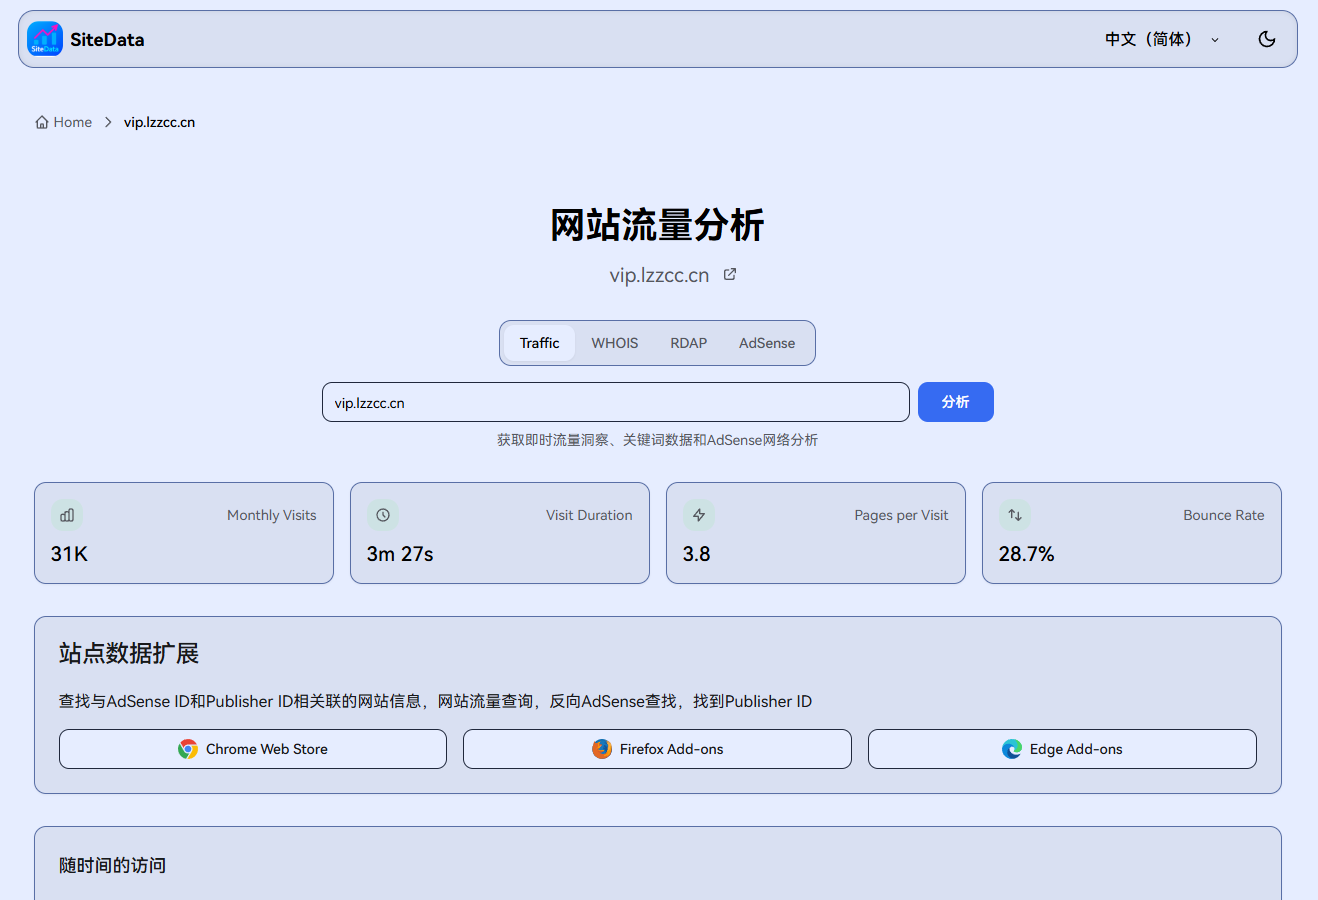
Task: Click the 网站流量分析 page title
Action: [657, 225]
